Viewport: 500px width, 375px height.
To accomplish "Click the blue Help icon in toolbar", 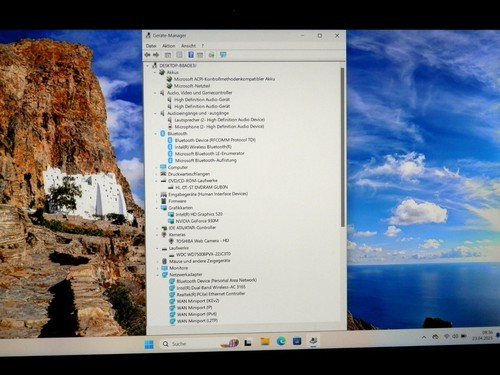I will [191, 55].
